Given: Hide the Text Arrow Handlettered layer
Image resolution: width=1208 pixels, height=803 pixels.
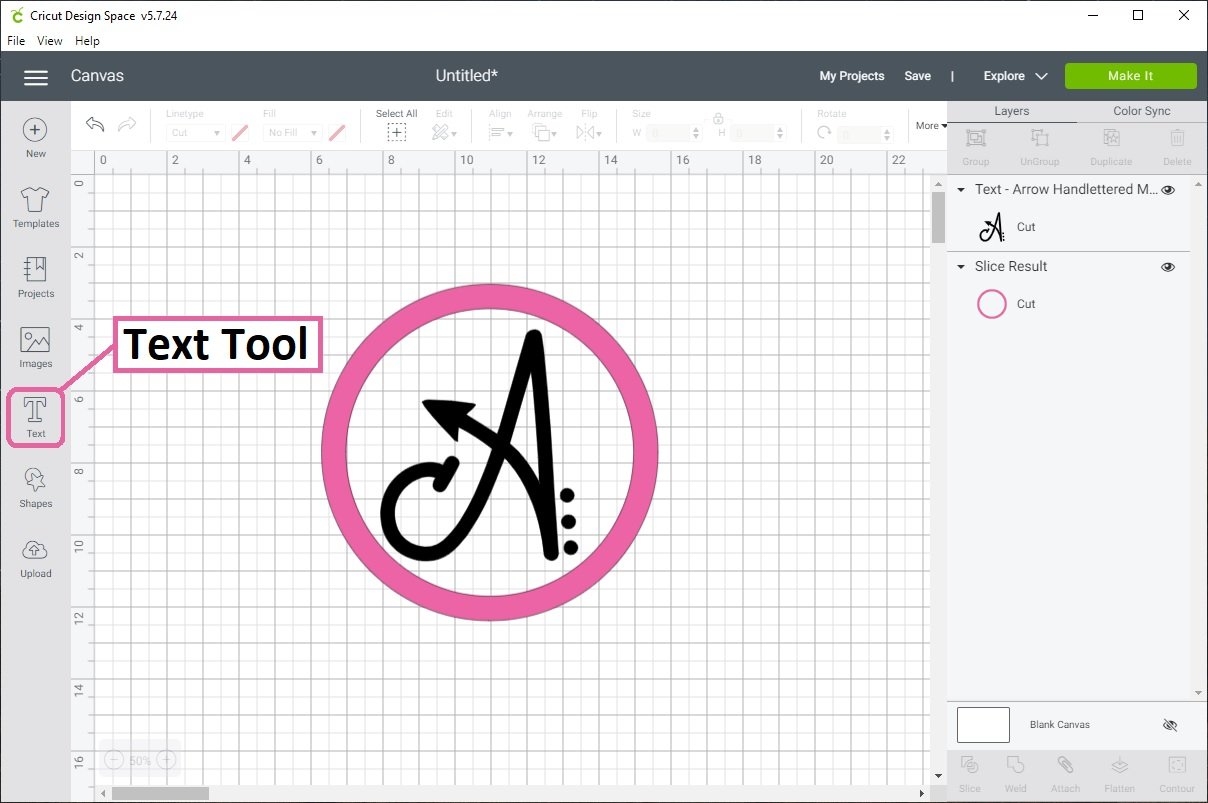Looking at the screenshot, I should (1168, 190).
